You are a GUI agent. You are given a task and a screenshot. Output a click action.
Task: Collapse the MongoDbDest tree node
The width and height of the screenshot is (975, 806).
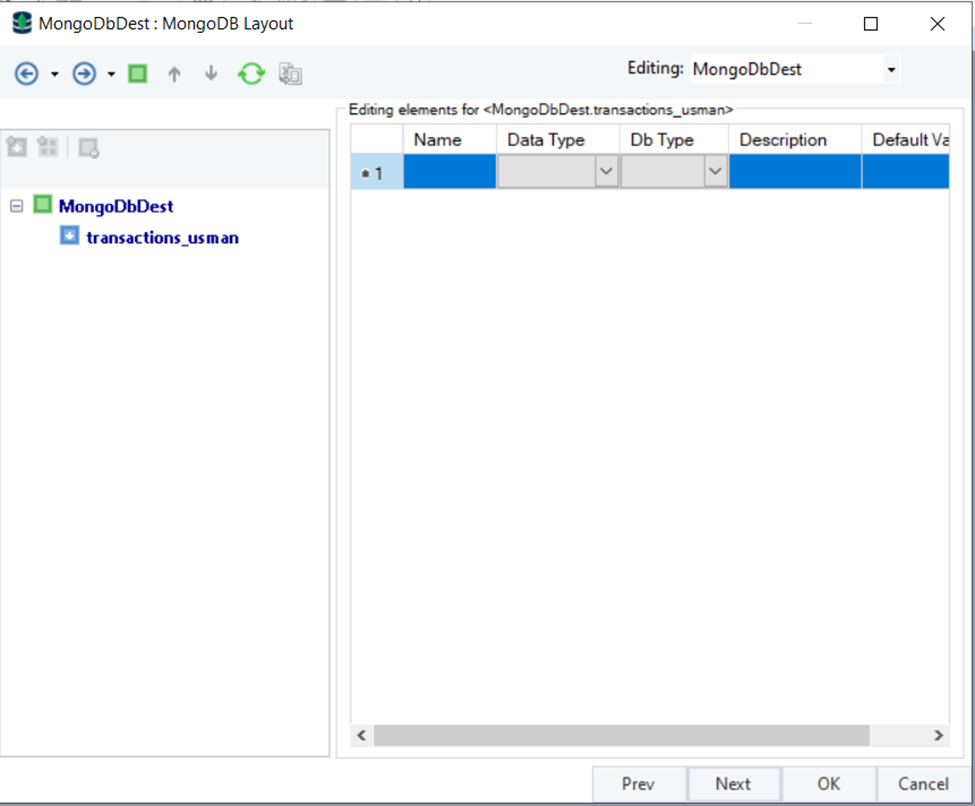16,206
